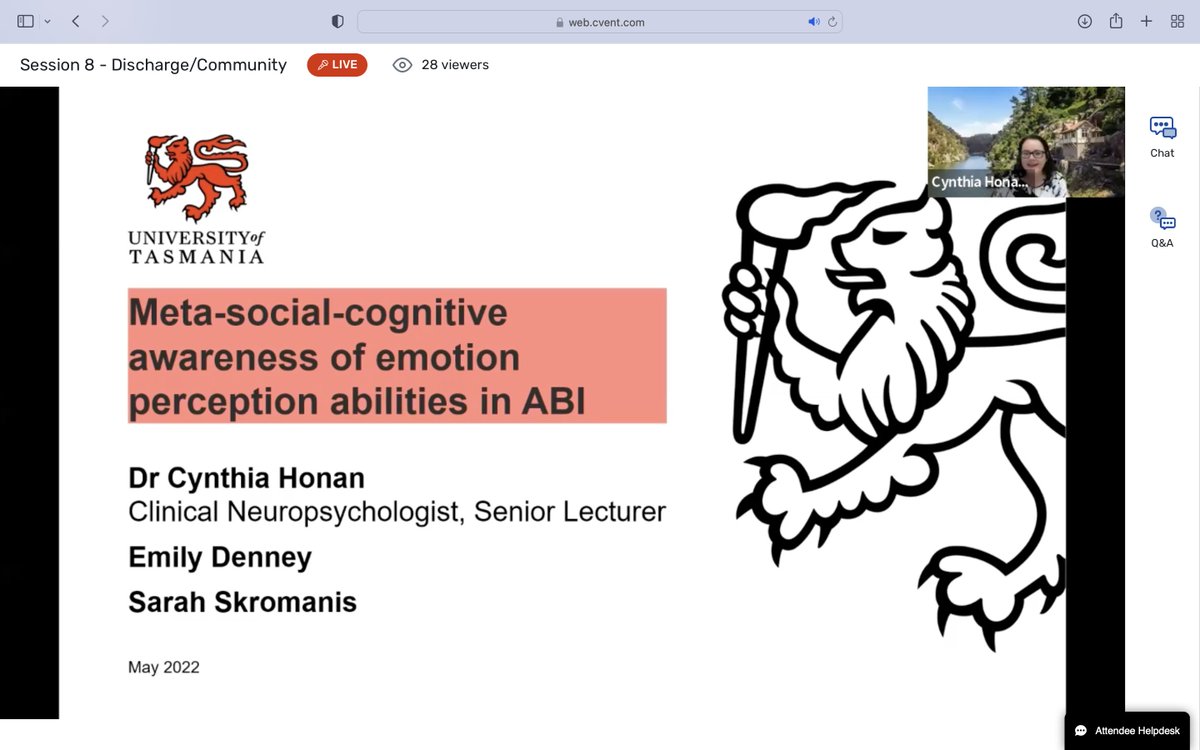Image resolution: width=1200 pixels, height=750 pixels.
Task: Click the web.cvent.com address bar
Action: tap(600, 22)
